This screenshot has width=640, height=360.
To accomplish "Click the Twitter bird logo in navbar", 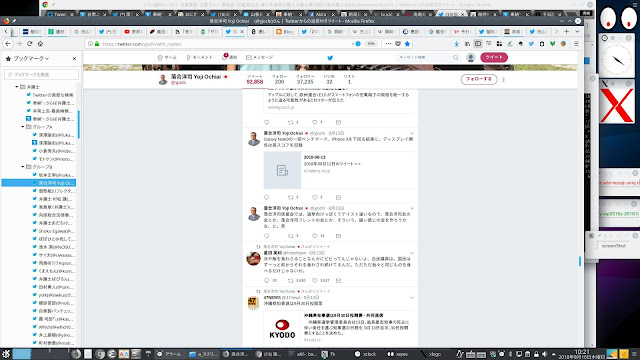I will point(330,58).
